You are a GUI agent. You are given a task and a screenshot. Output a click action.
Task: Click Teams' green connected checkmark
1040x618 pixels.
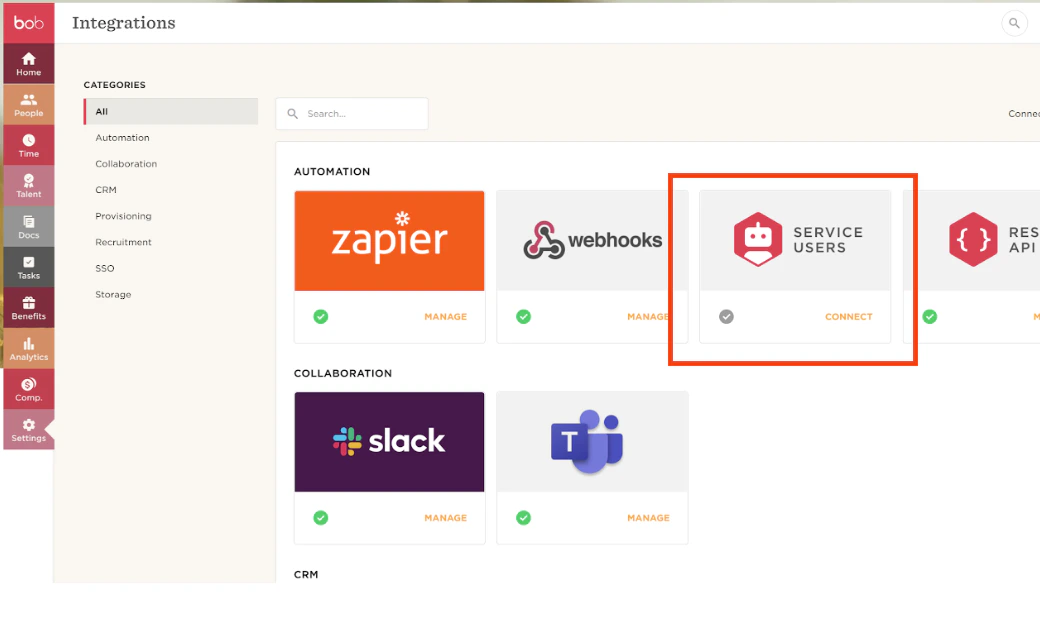523,518
